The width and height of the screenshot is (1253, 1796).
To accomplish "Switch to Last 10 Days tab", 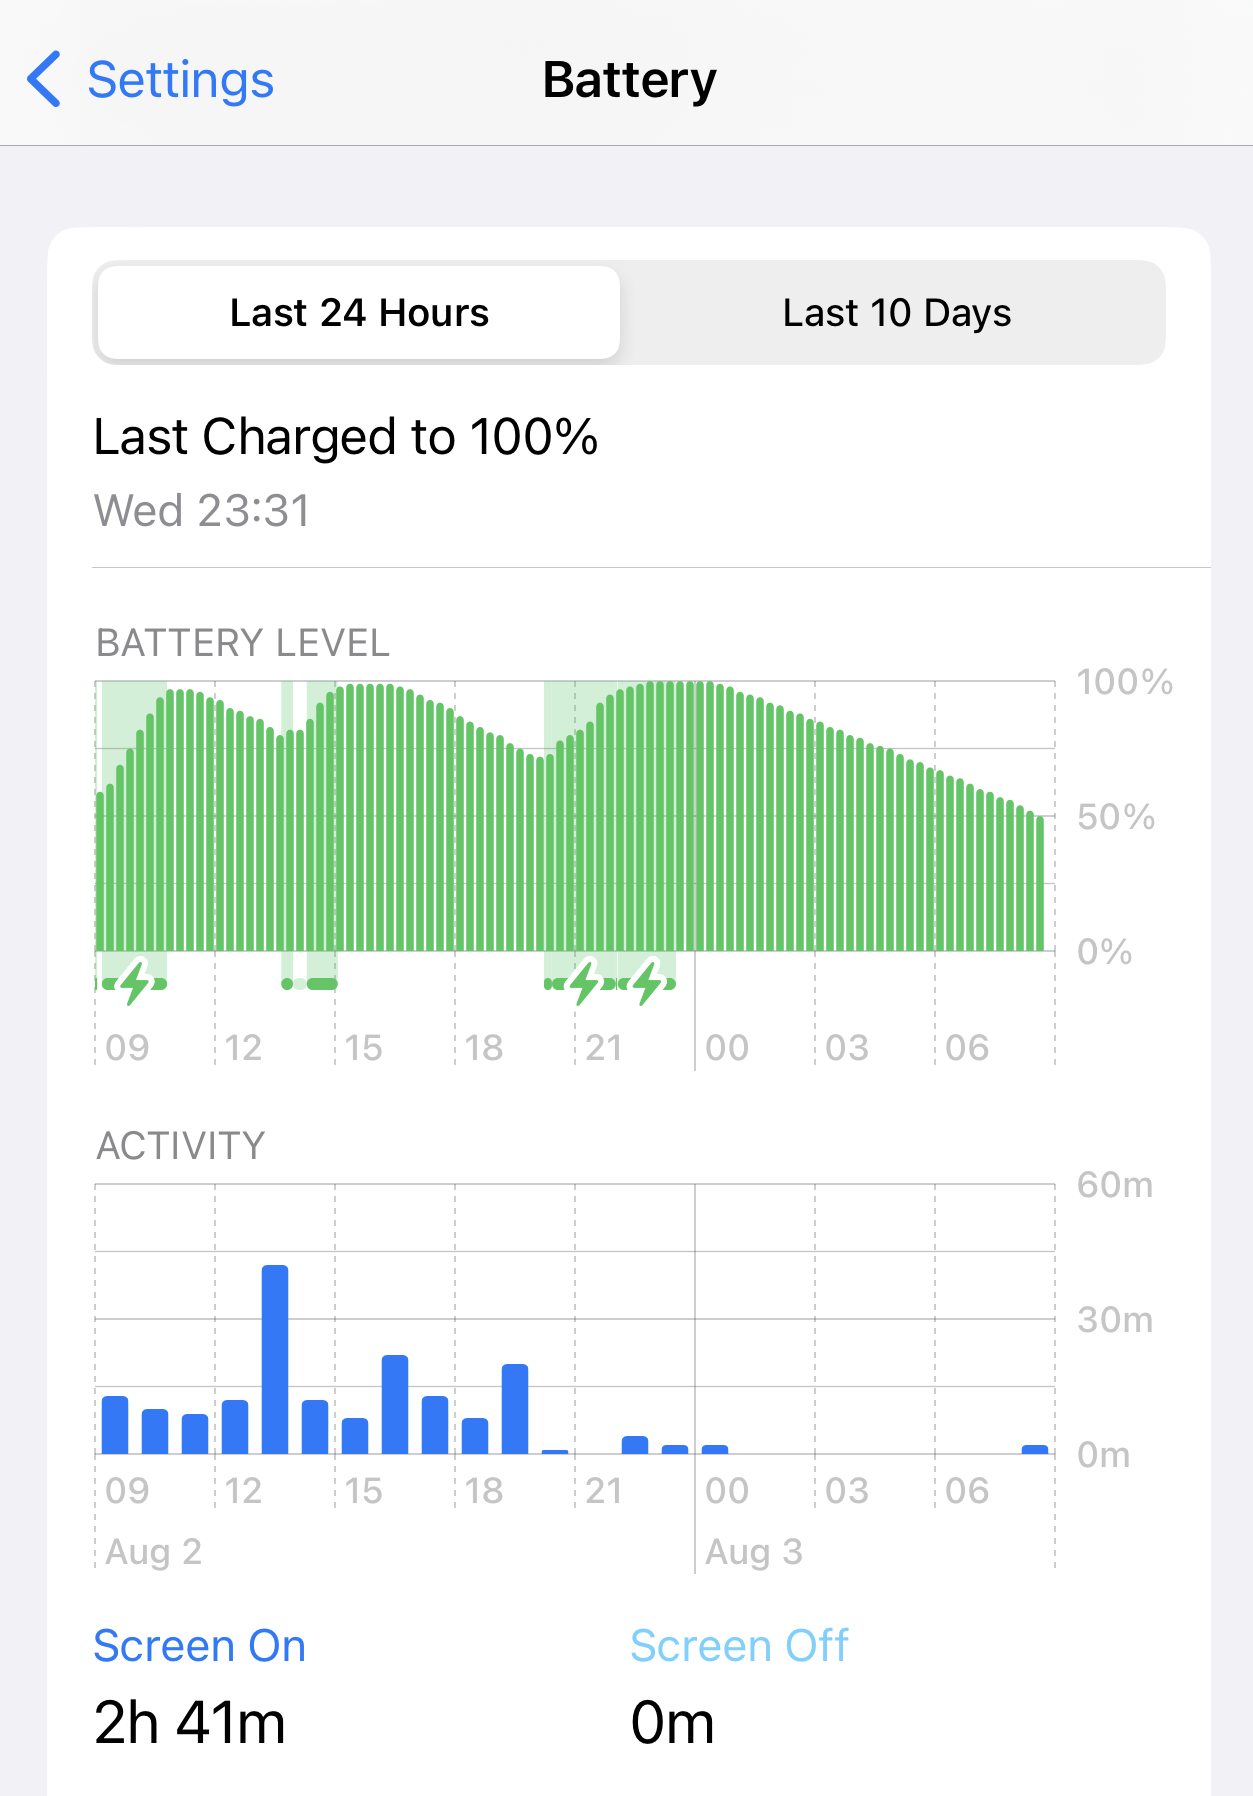I will point(896,313).
